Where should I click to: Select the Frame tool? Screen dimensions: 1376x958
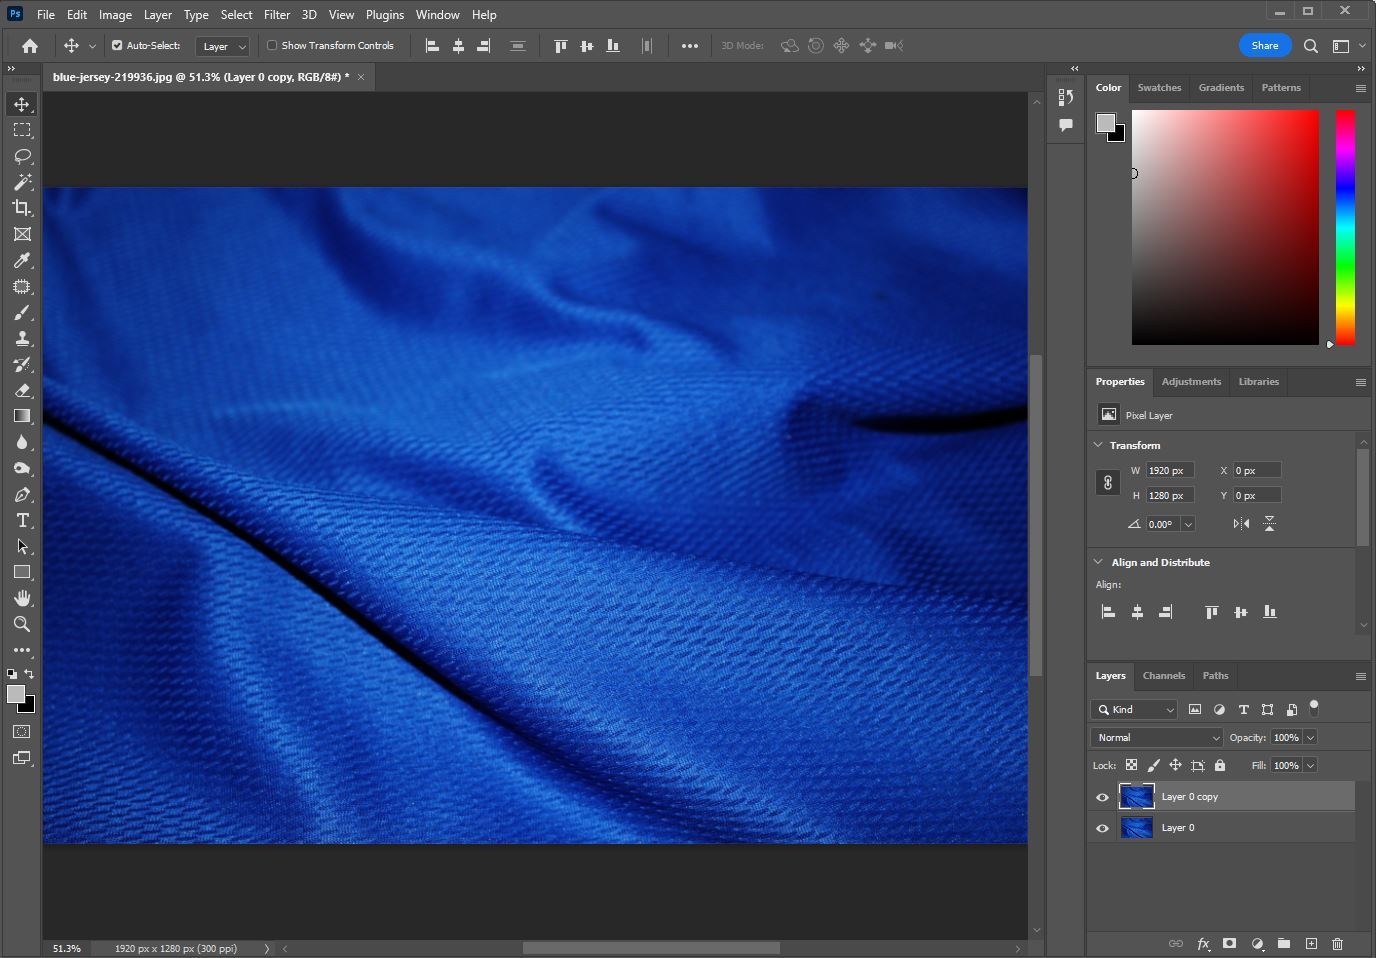coord(22,234)
